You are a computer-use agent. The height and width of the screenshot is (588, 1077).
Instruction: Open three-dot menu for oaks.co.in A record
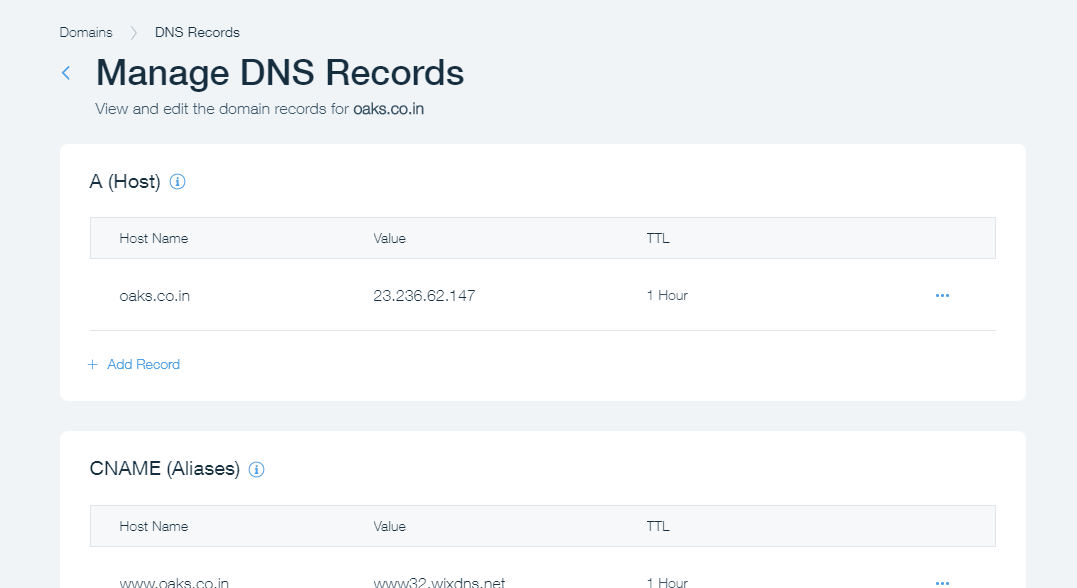coord(942,295)
